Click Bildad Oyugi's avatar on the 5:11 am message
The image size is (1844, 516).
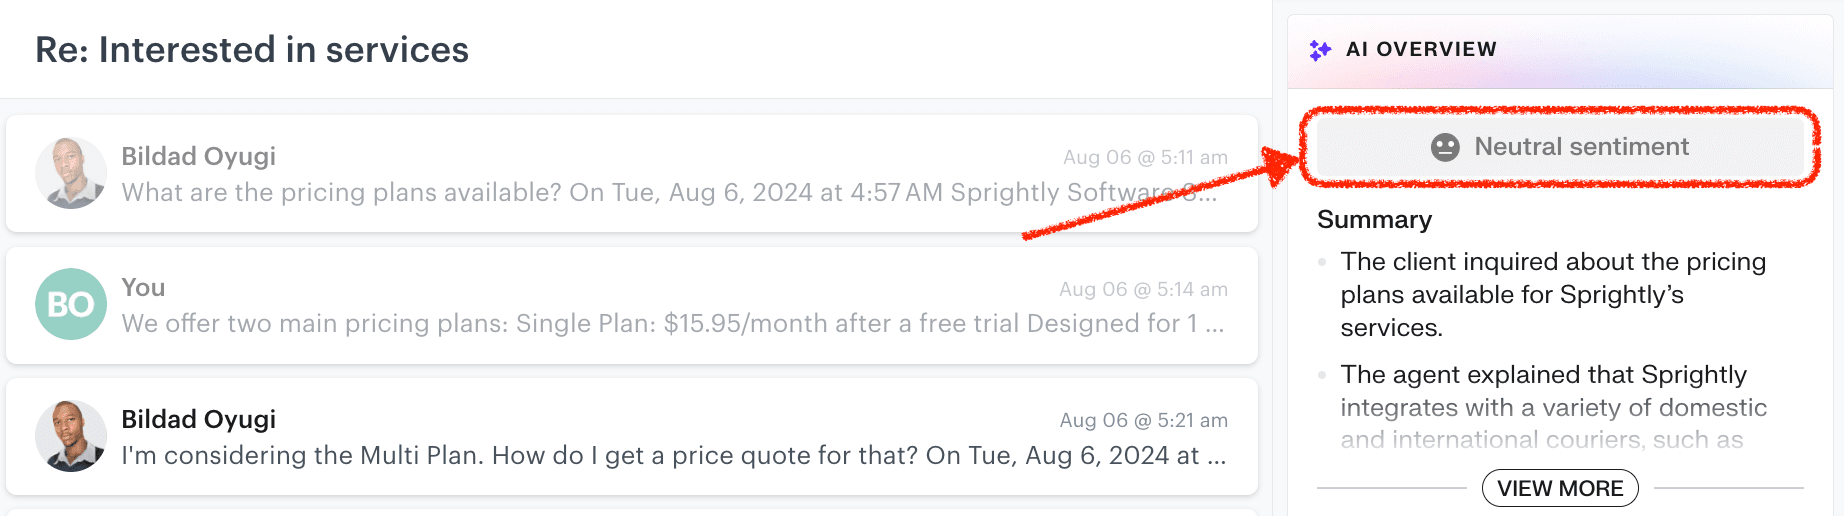pos(71,173)
